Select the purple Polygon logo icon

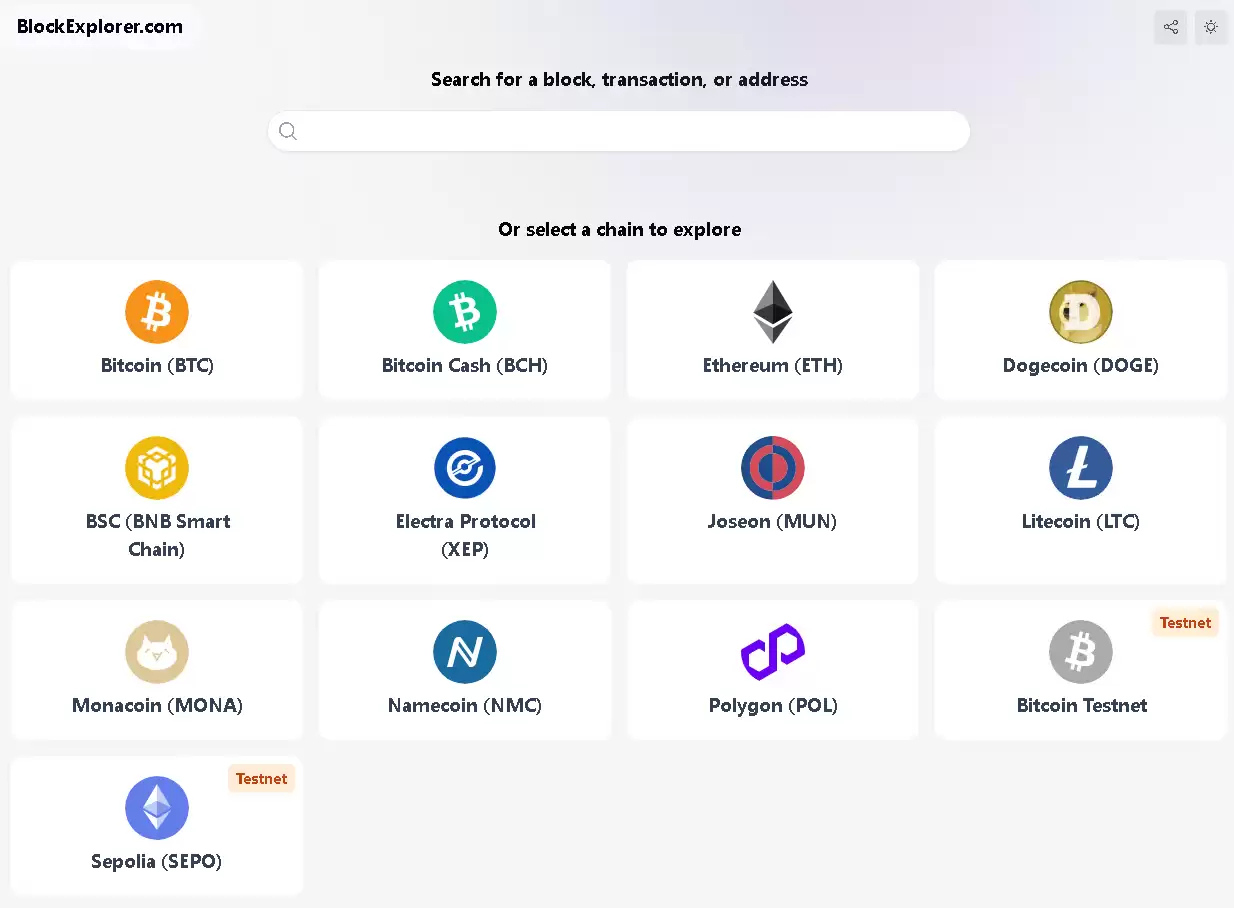[773, 652]
